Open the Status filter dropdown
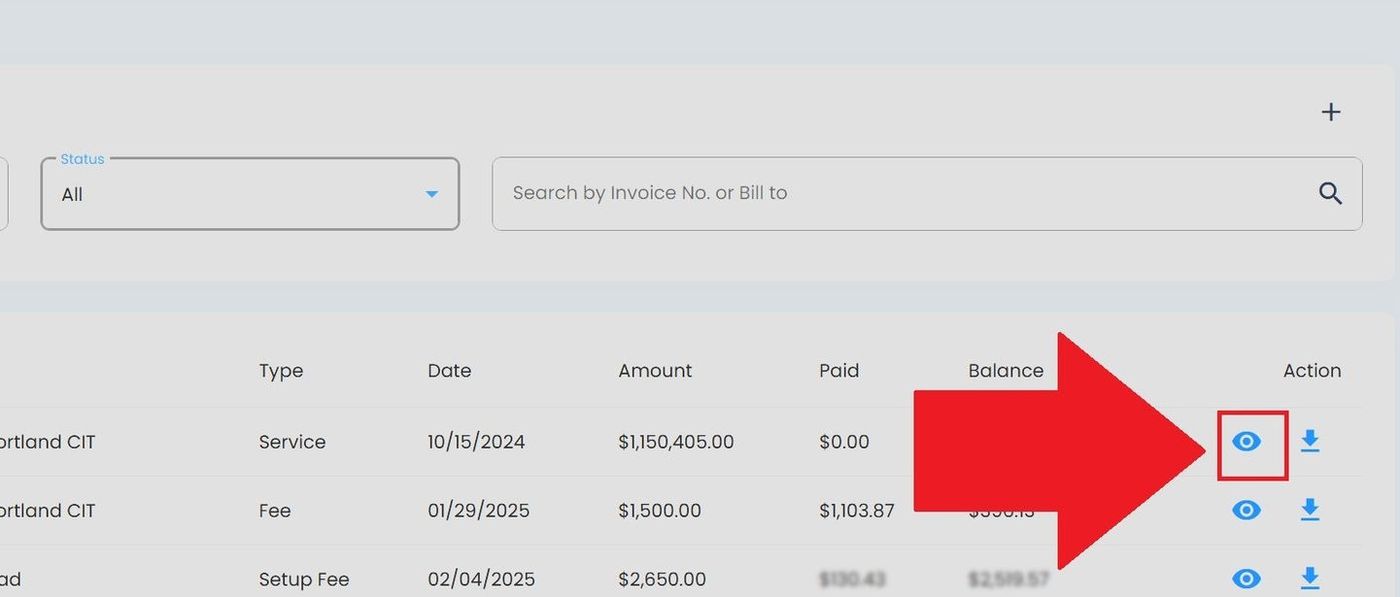This screenshot has width=1400, height=597. 249,194
